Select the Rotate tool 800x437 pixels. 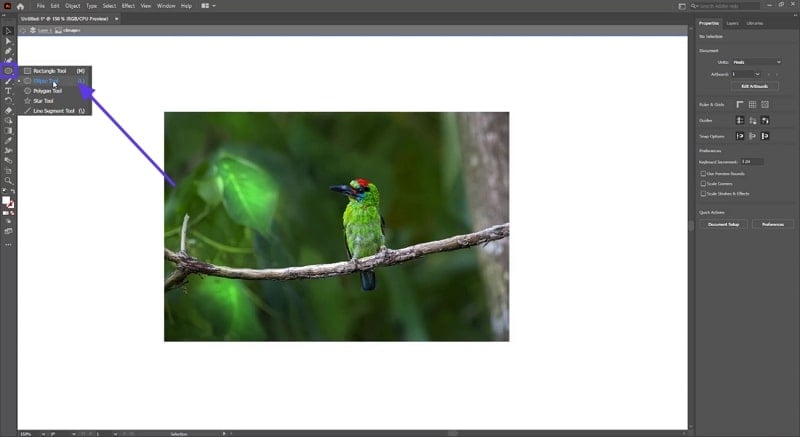[8, 100]
